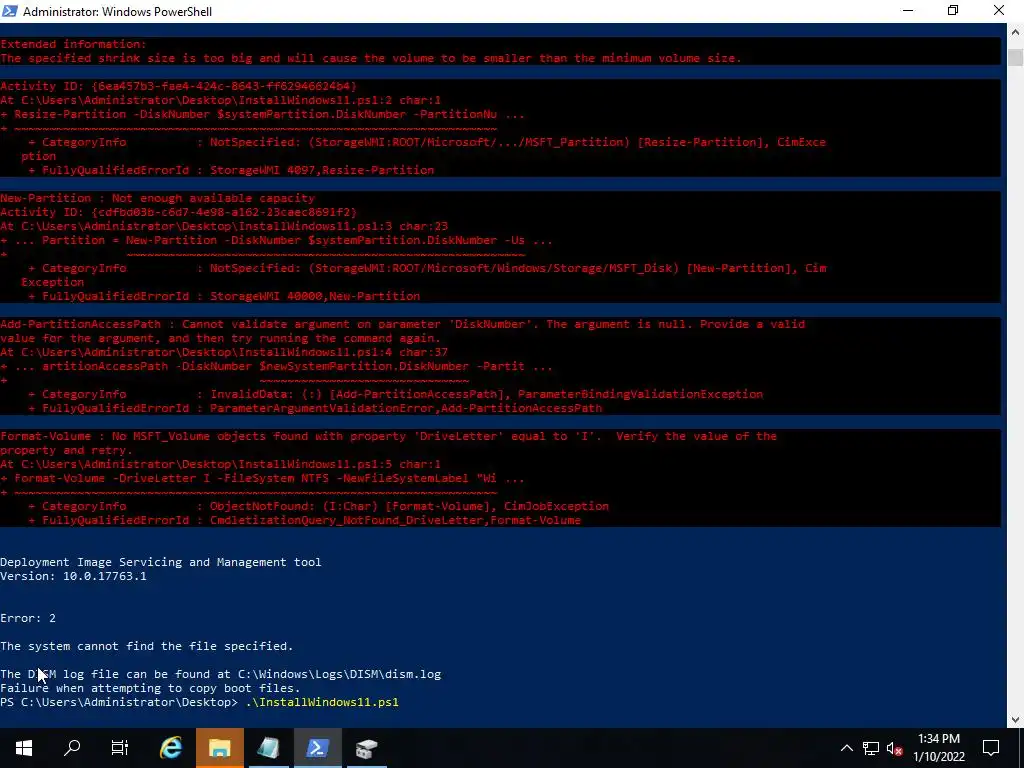Click 'ParameterArgumentValidationError,Add-PartitionAccessPath' error ID
The height and width of the screenshot is (768, 1024).
point(406,408)
